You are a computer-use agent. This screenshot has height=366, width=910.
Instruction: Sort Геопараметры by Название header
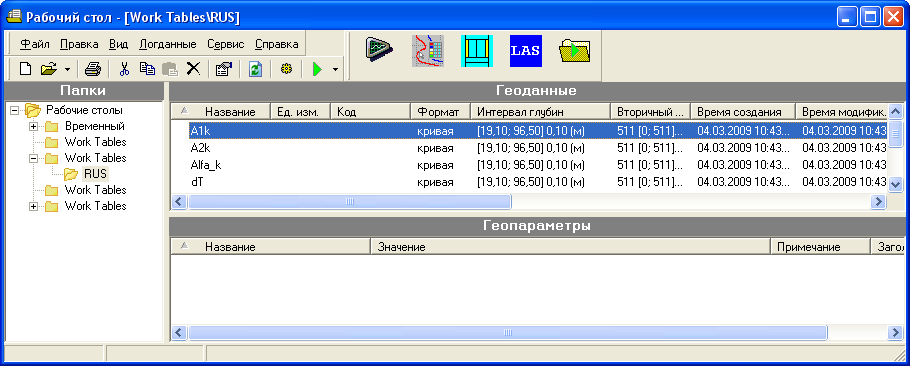point(271,247)
